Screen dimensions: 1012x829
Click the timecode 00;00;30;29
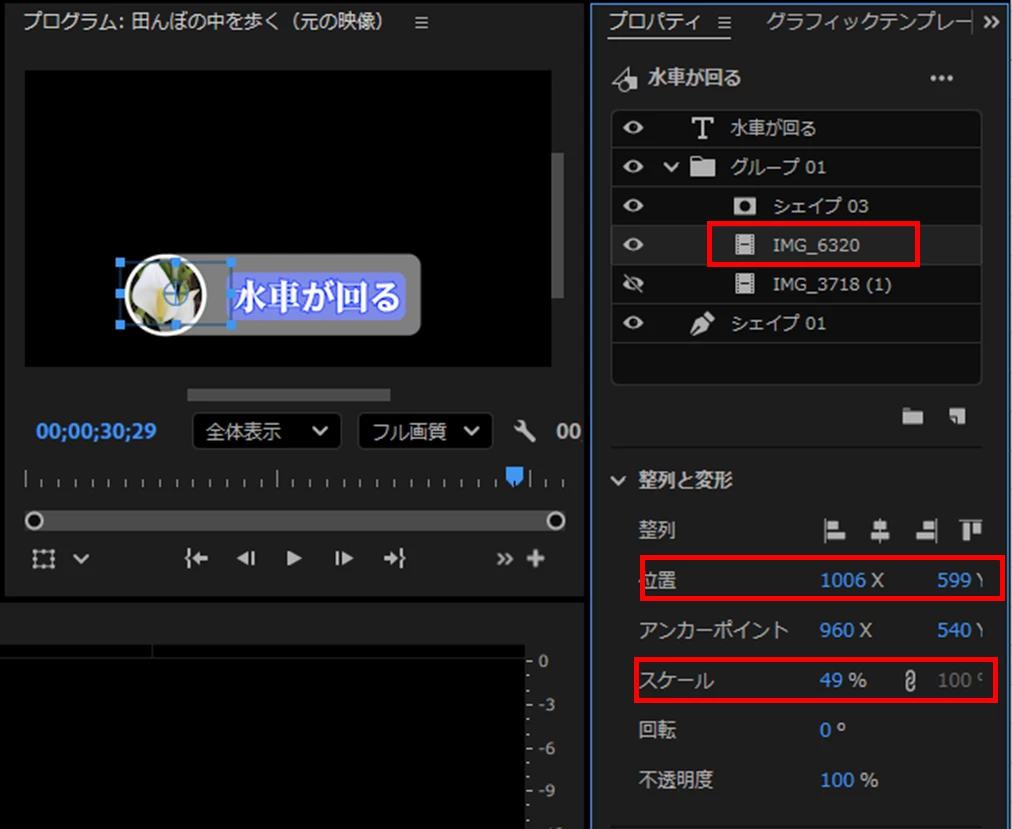click(x=96, y=431)
